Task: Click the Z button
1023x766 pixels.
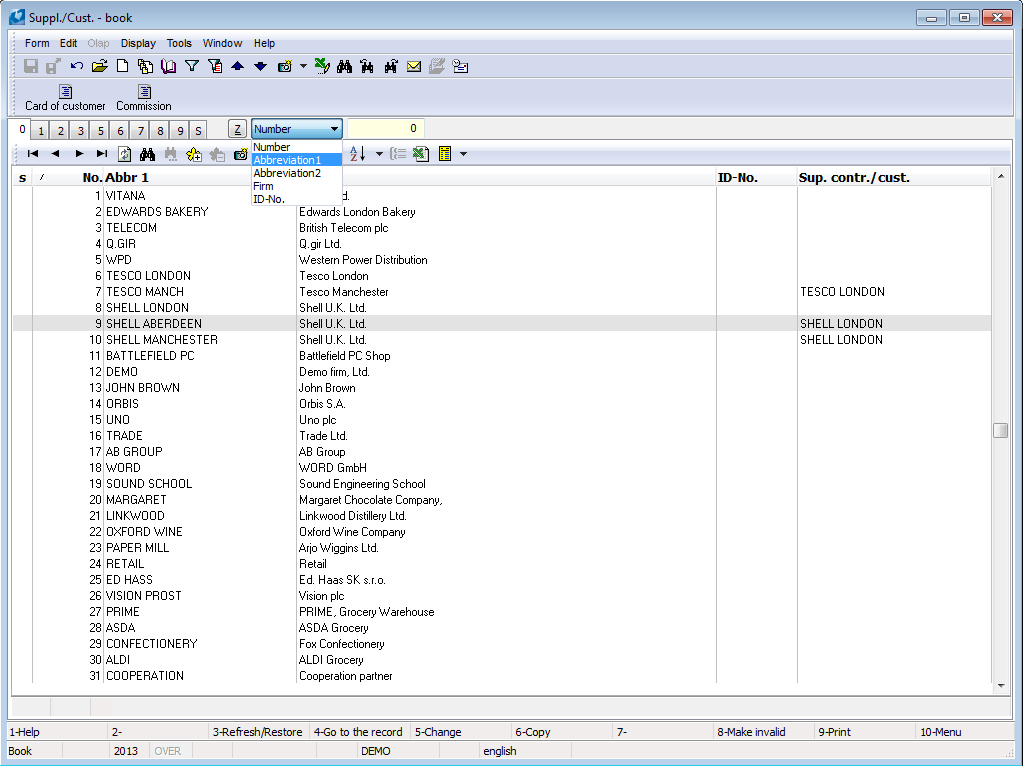Action: (237, 129)
